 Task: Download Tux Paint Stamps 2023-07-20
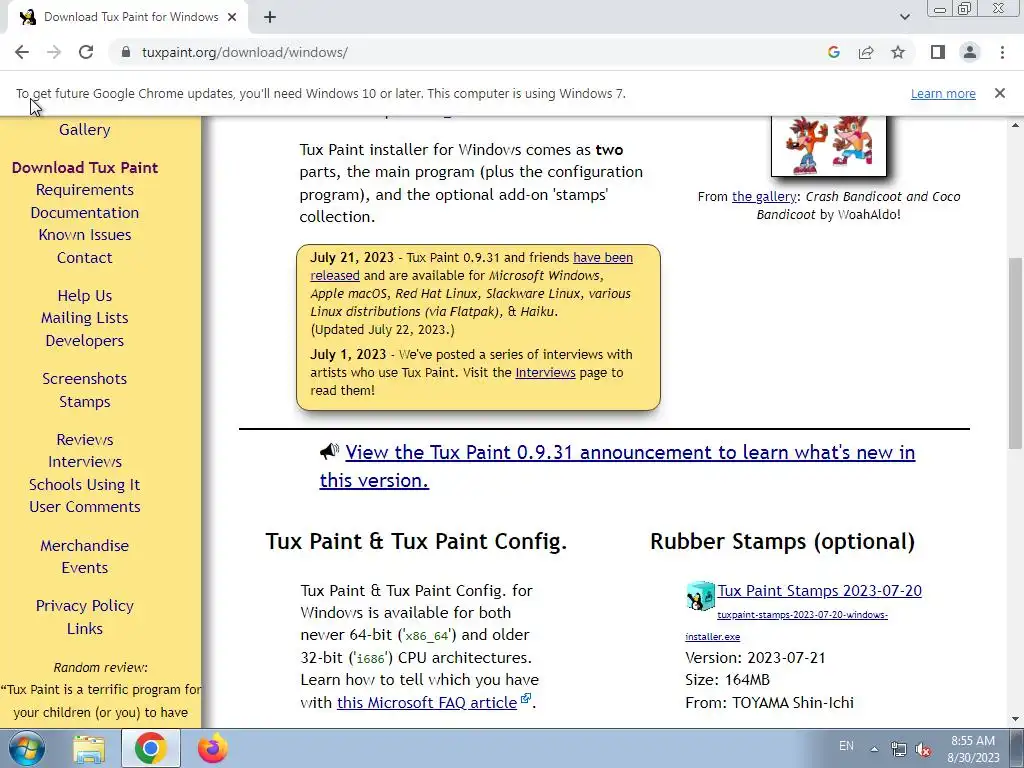(820, 591)
